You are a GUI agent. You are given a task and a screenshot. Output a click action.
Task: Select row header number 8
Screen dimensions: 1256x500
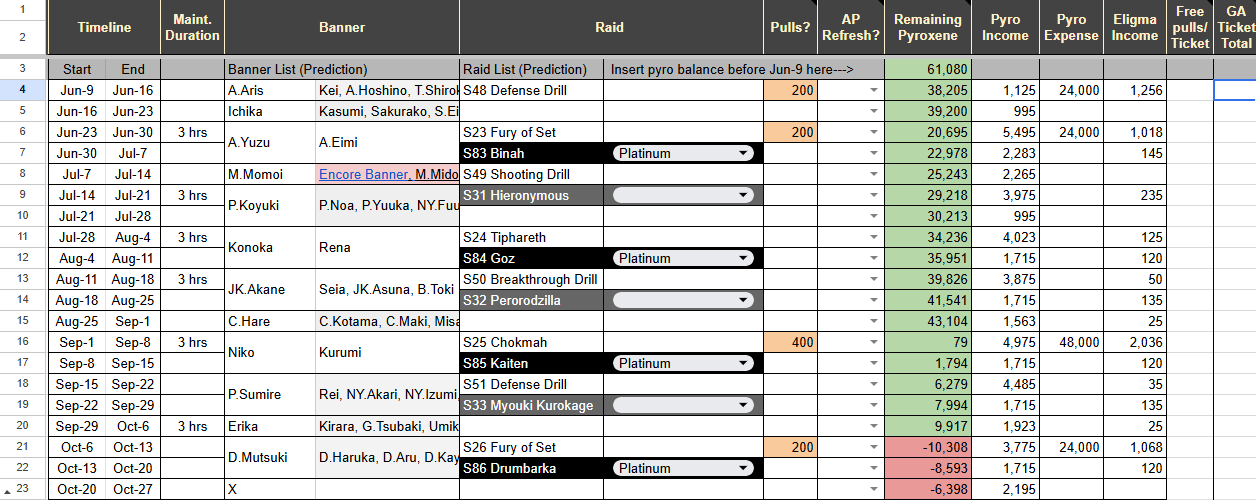click(23, 174)
